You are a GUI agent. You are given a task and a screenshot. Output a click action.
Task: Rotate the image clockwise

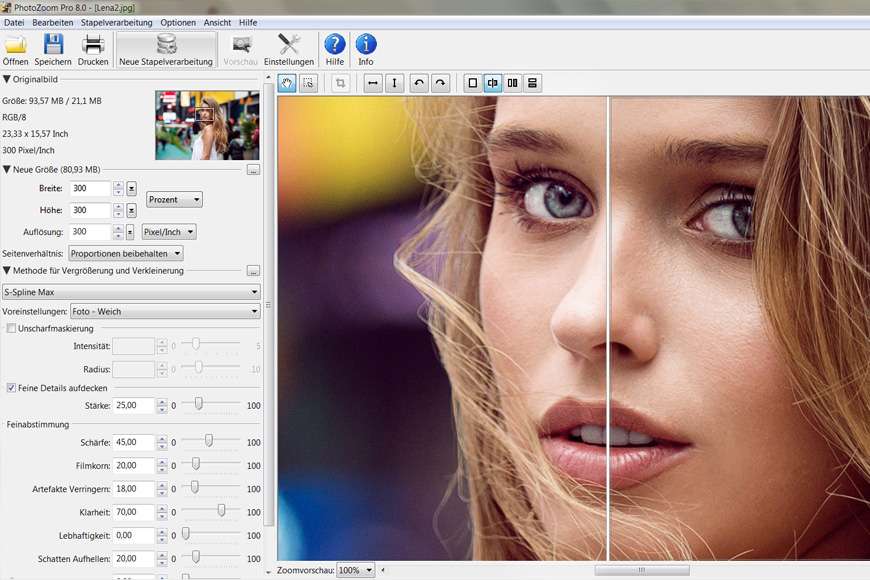(x=440, y=83)
